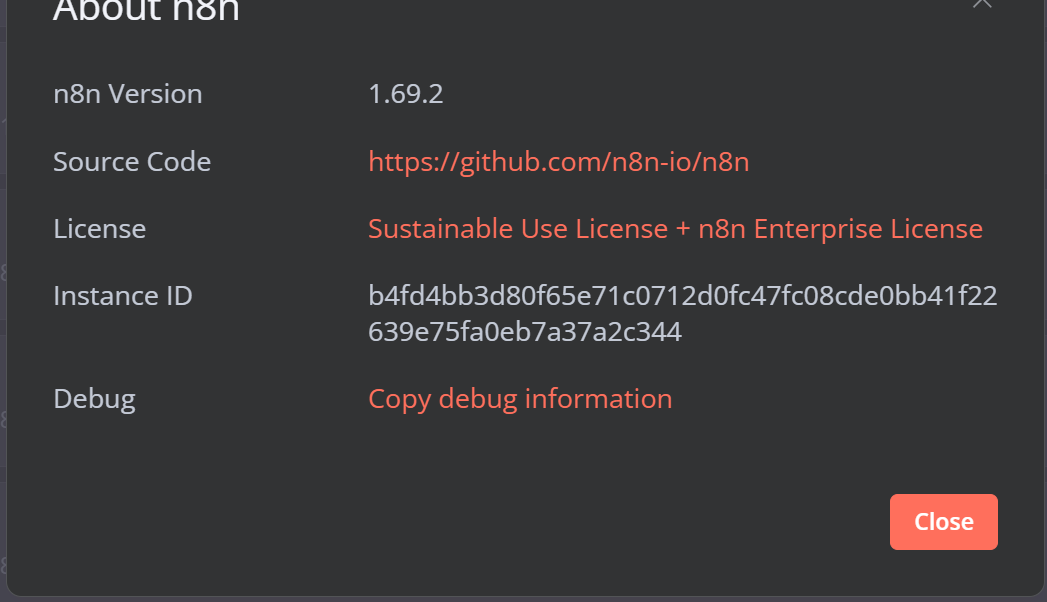This screenshot has width=1047, height=602.
Task: Click the 'Instance ID' label
Action: 122,297
